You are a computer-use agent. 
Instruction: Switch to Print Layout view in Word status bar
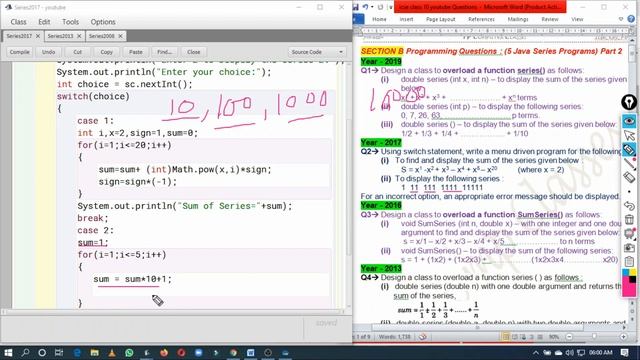pyautogui.click(x=506, y=337)
